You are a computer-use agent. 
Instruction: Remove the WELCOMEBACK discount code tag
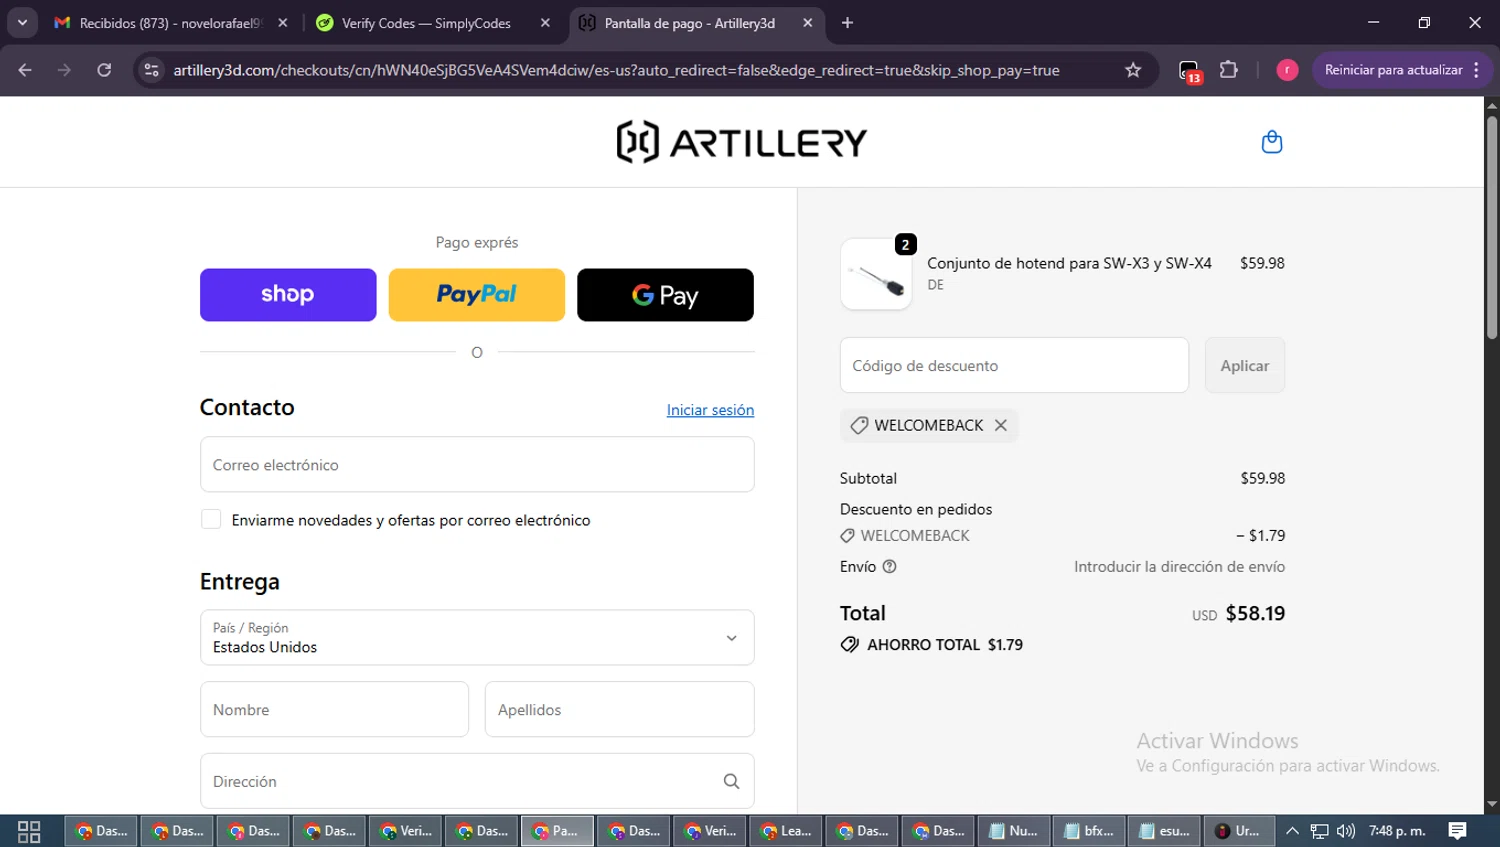point(1001,425)
